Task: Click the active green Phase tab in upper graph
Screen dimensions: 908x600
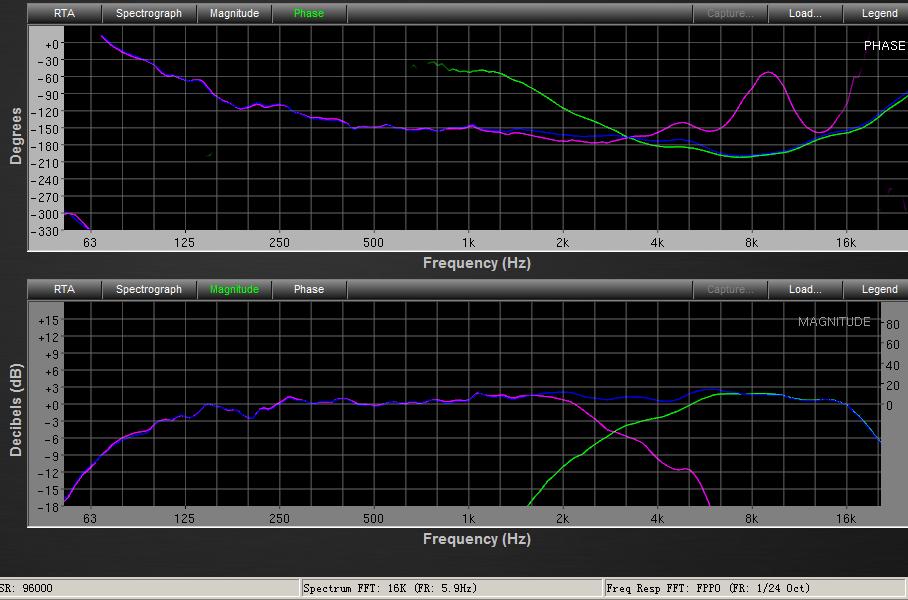Action: (308, 14)
